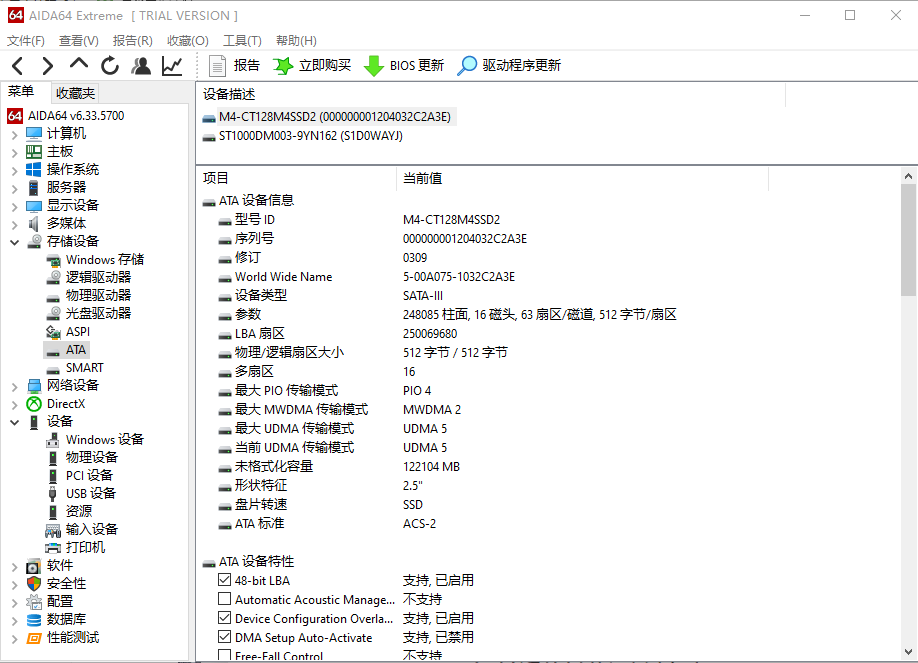The image size is (918, 663).
Task: Expand the 网络设备 tree node
Action: point(15,385)
